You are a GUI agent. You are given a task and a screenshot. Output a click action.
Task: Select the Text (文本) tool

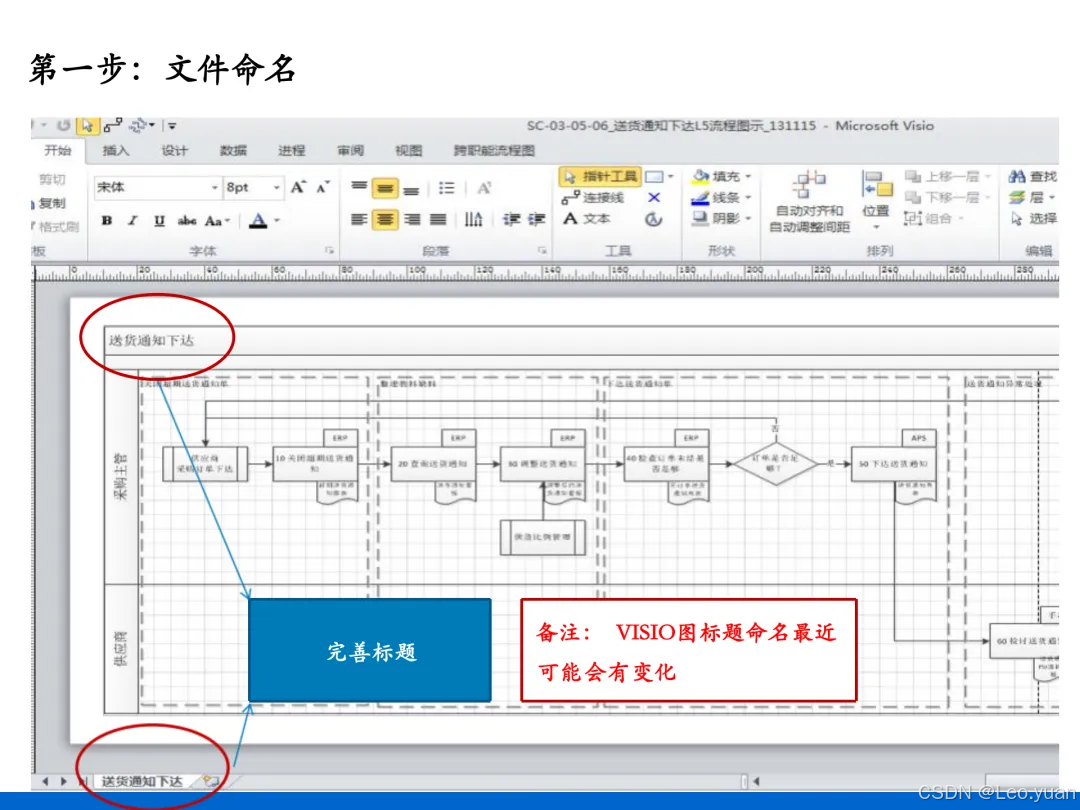tap(587, 219)
